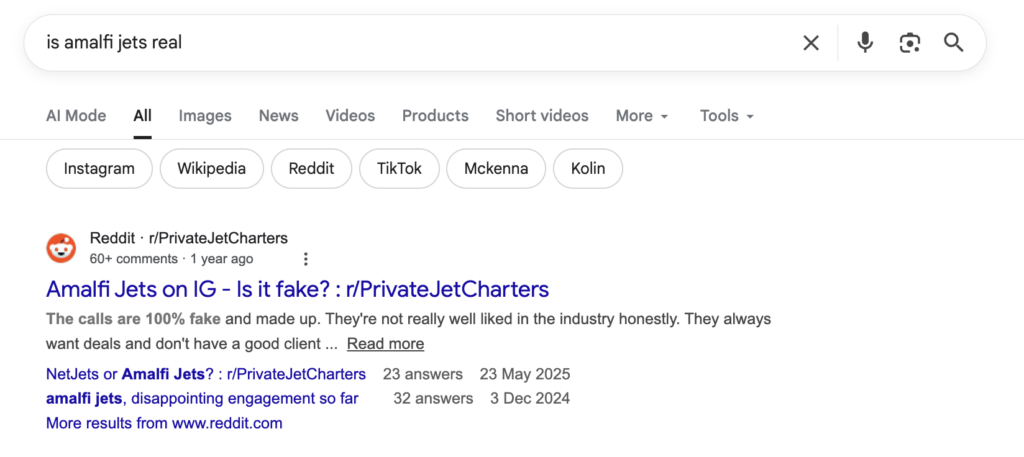Click into the search input field

(x=400, y=42)
